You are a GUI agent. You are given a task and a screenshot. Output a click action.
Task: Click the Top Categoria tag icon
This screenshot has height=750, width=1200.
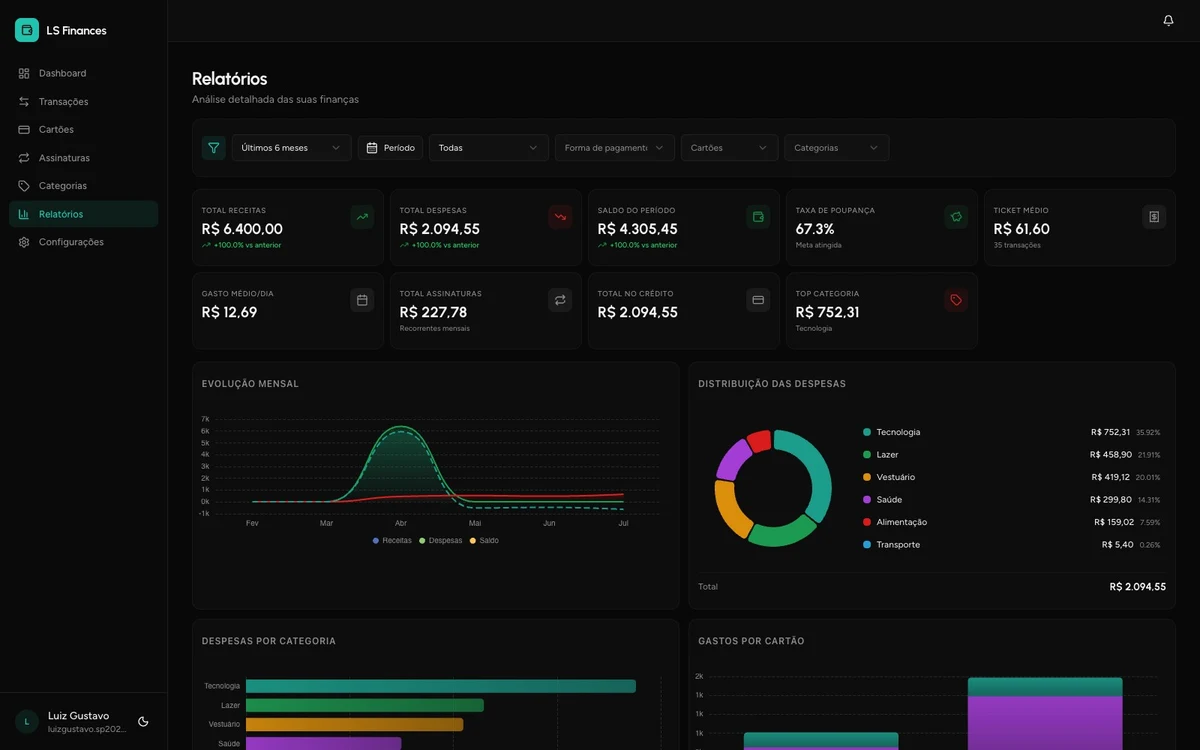[x=956, y=300]
